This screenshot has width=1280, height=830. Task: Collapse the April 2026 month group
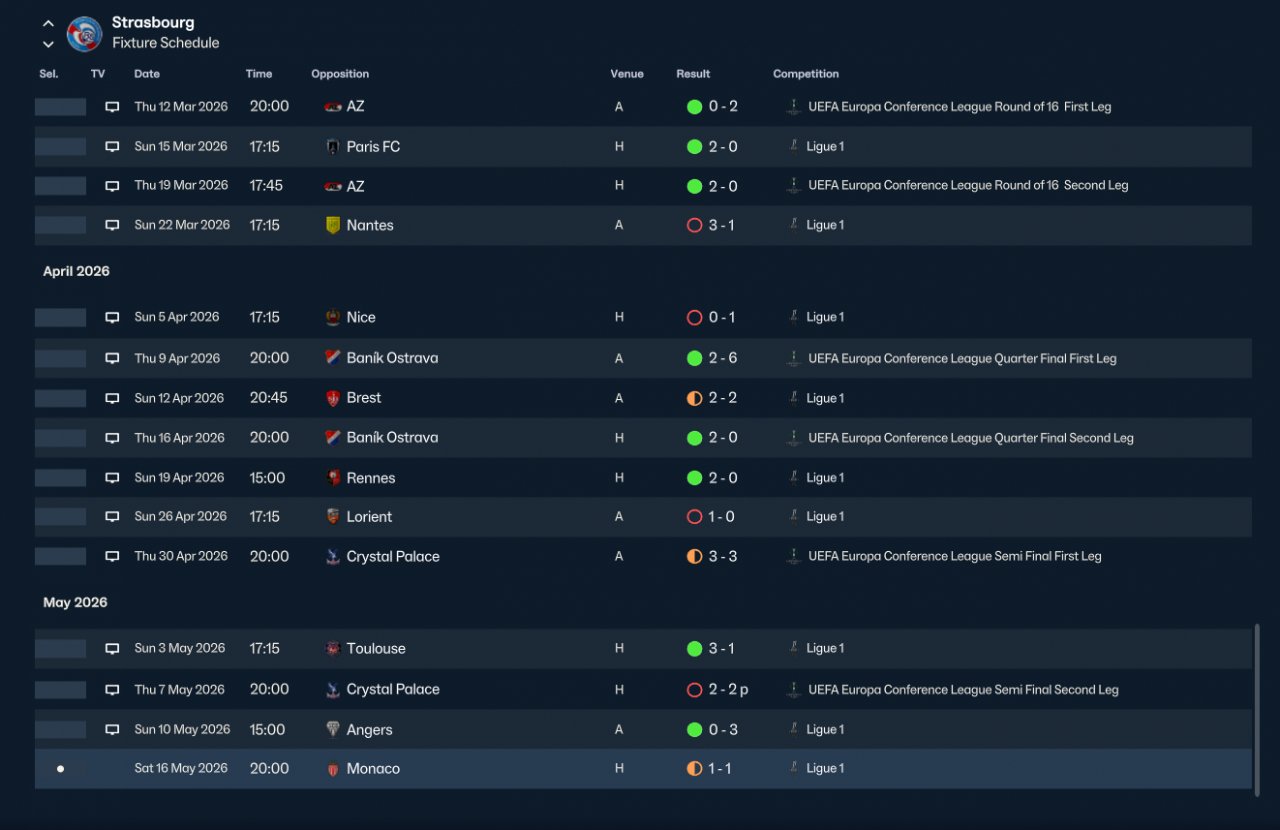click(76, 271)
